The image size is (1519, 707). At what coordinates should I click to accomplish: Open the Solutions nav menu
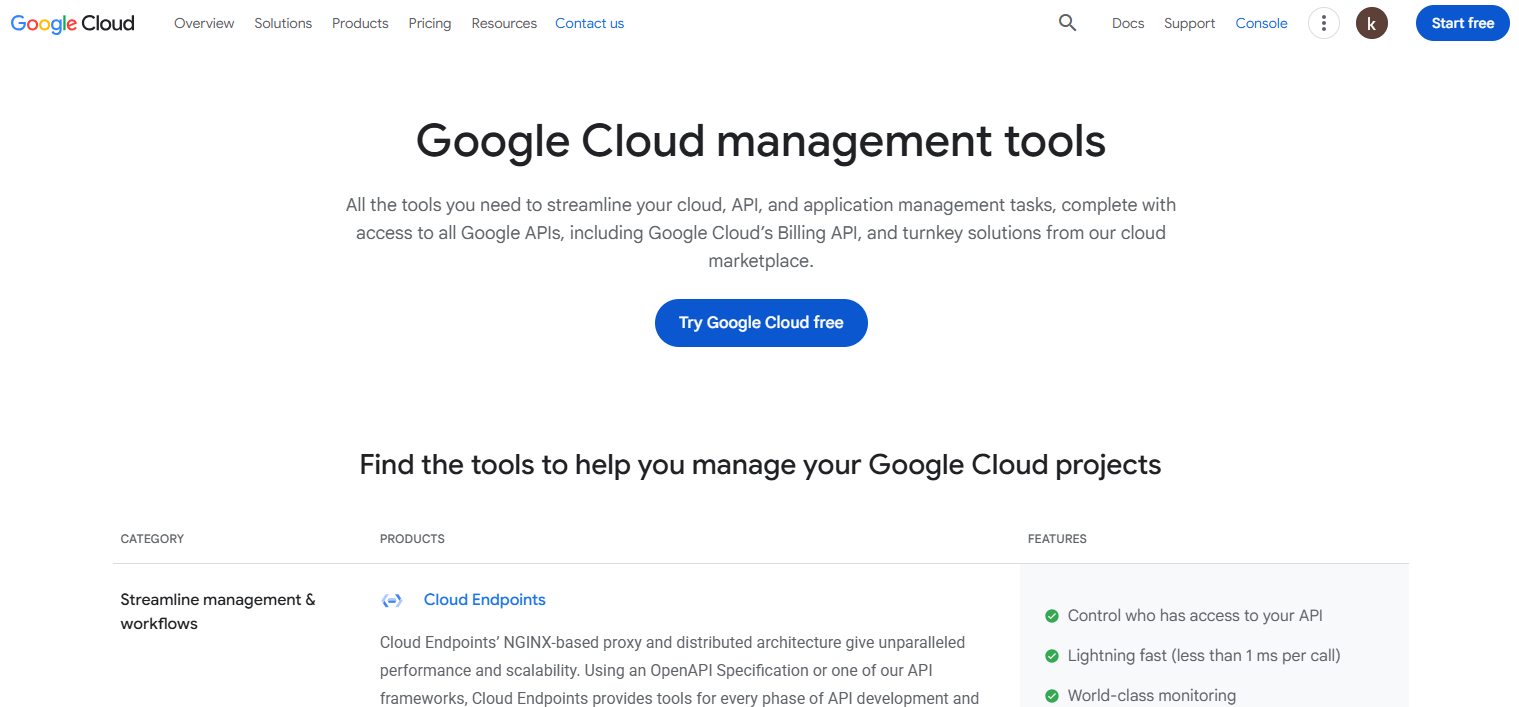283,23
